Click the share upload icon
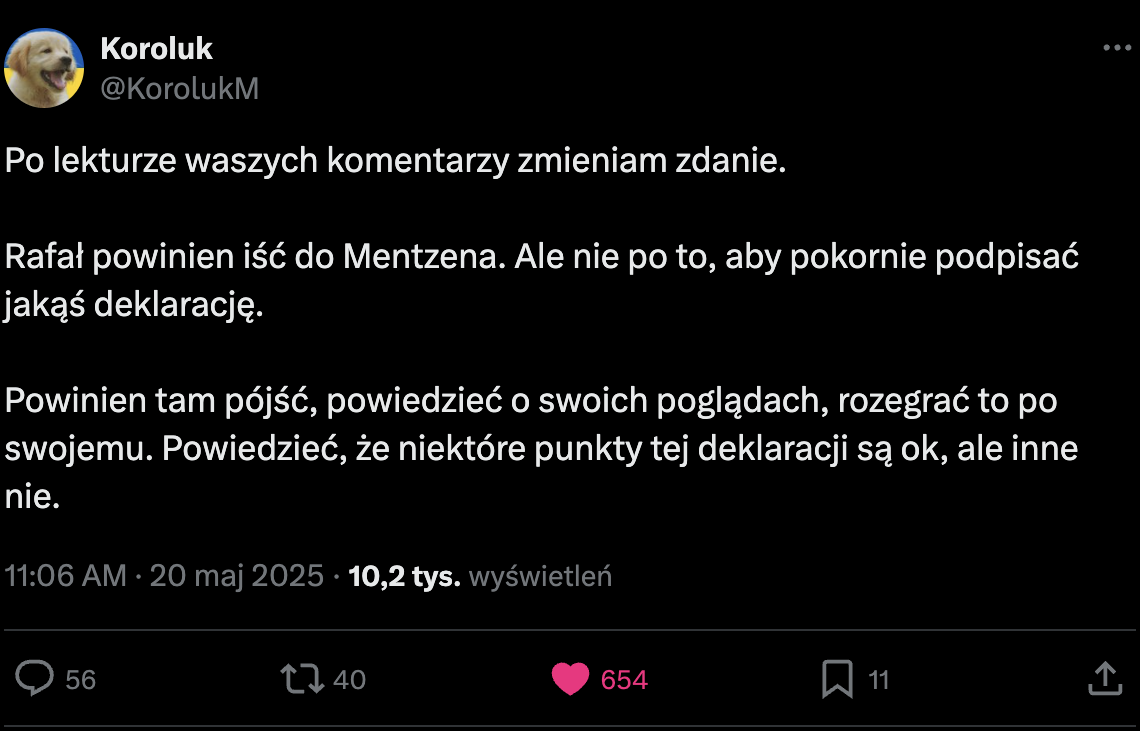1140x731 pixels. tap(1104, 680)
